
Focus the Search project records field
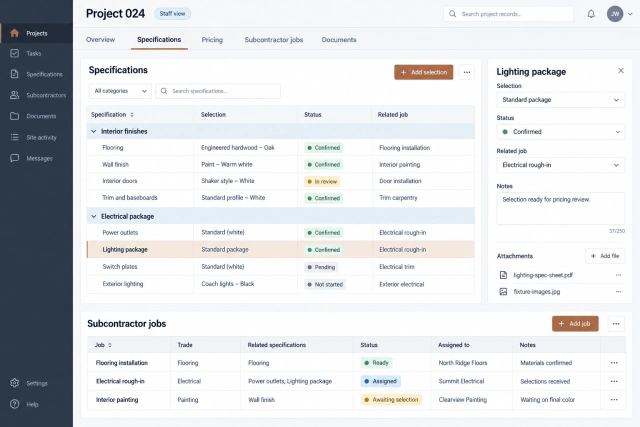[509, 14]
